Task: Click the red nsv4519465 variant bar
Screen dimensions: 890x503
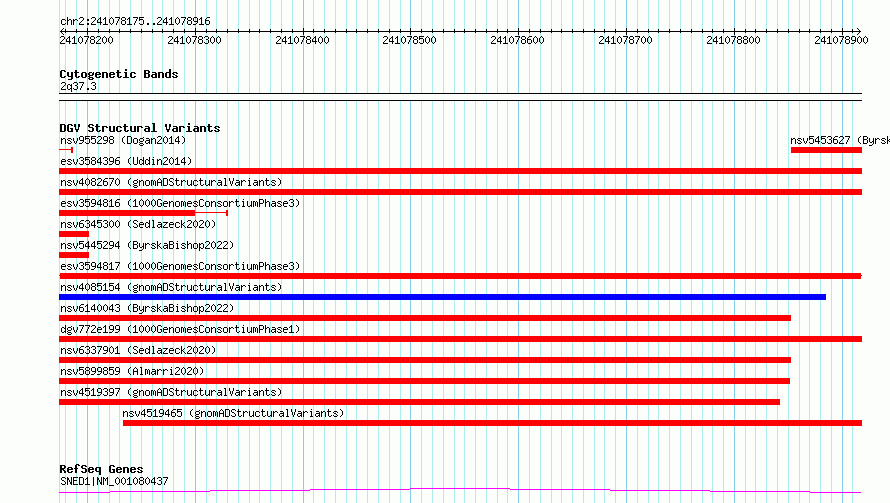Action: pos(493,423)
